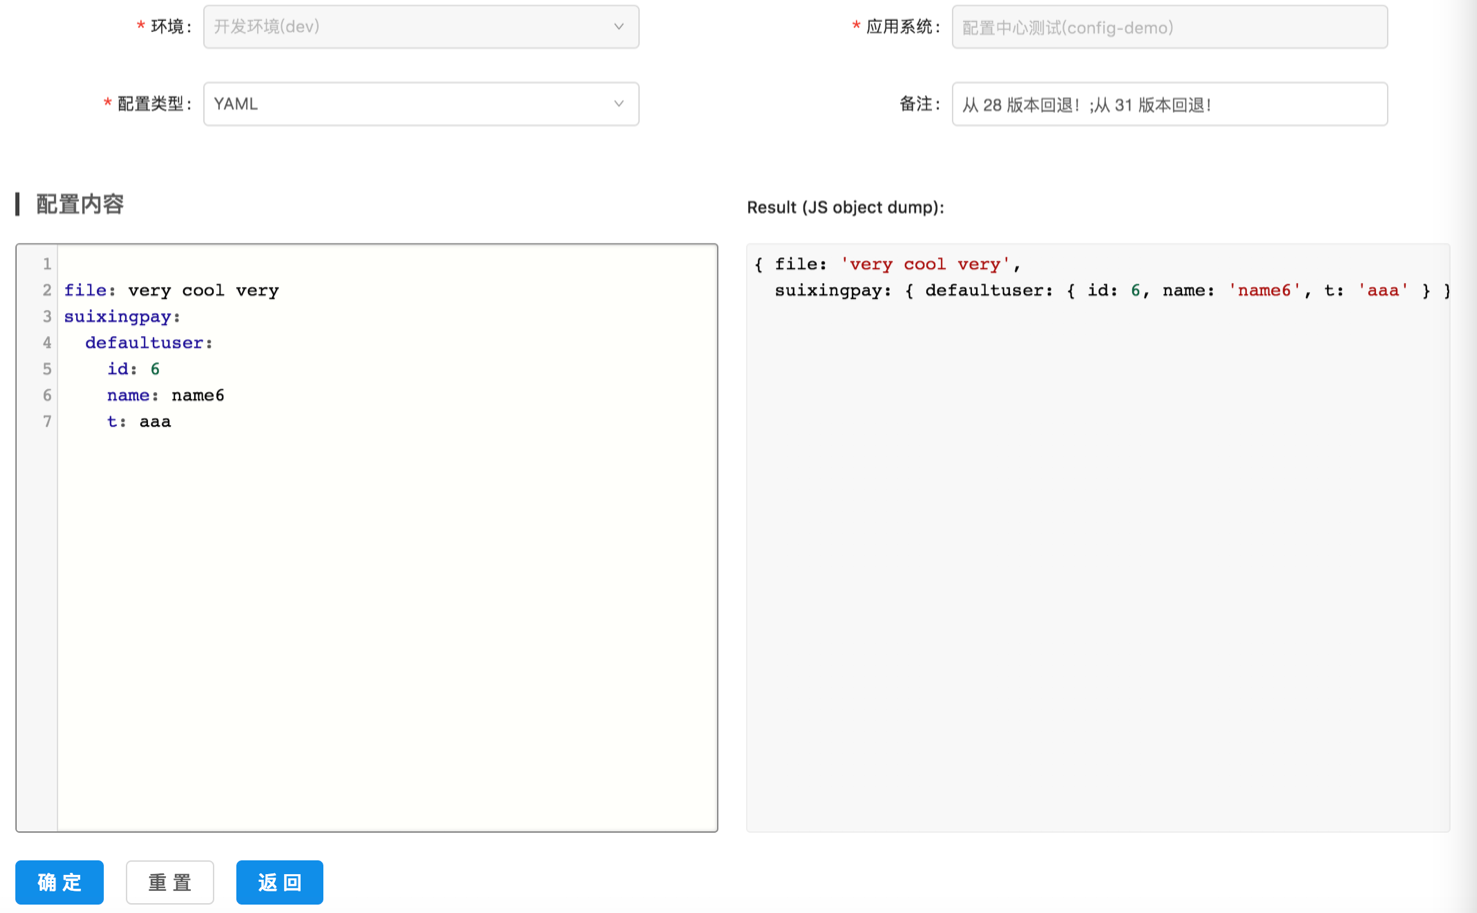Click the chevron arrow in YAML select
This screenshot has height=913, width=1477.
click(619, 104)
